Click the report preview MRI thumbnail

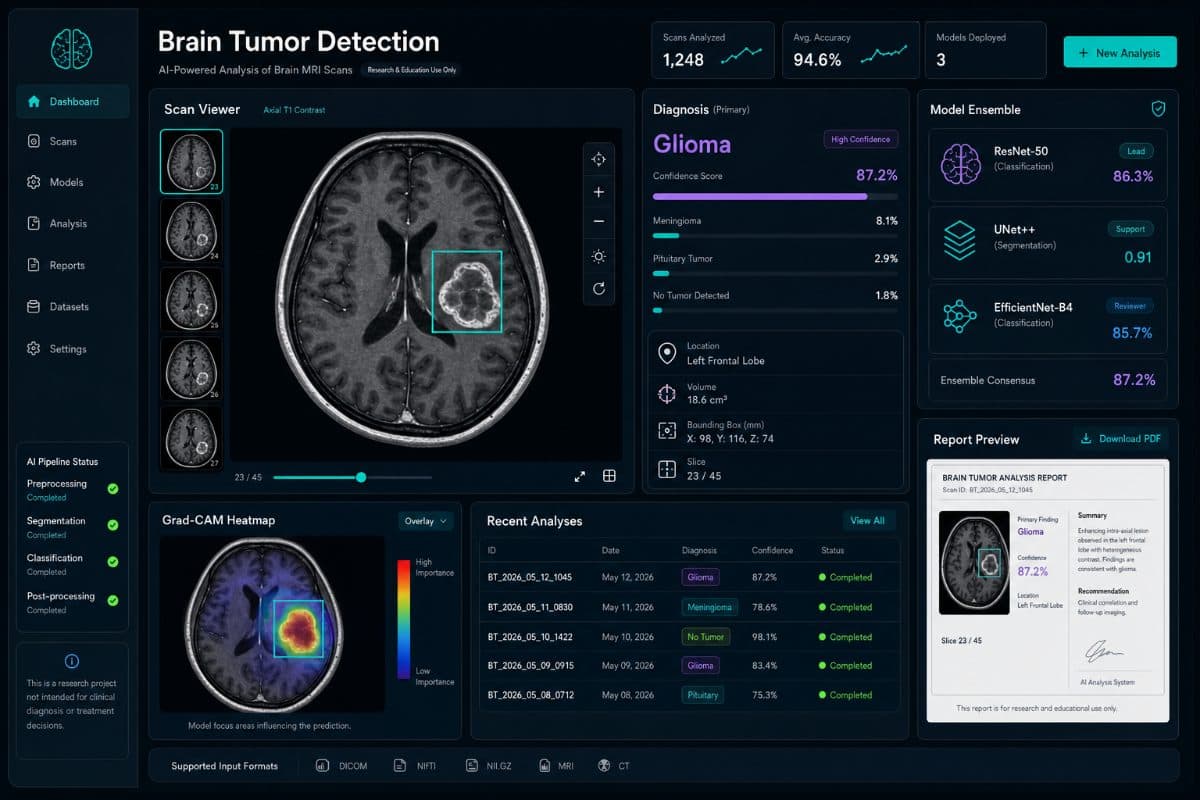point(974,562)
